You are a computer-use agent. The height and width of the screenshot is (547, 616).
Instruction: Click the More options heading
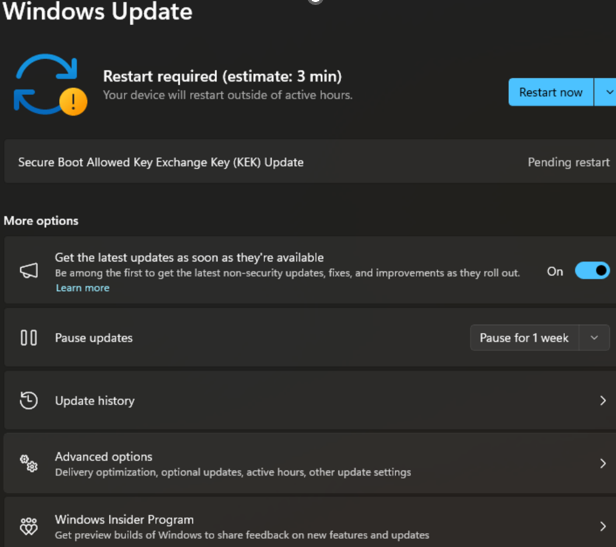tap(41, 221)
